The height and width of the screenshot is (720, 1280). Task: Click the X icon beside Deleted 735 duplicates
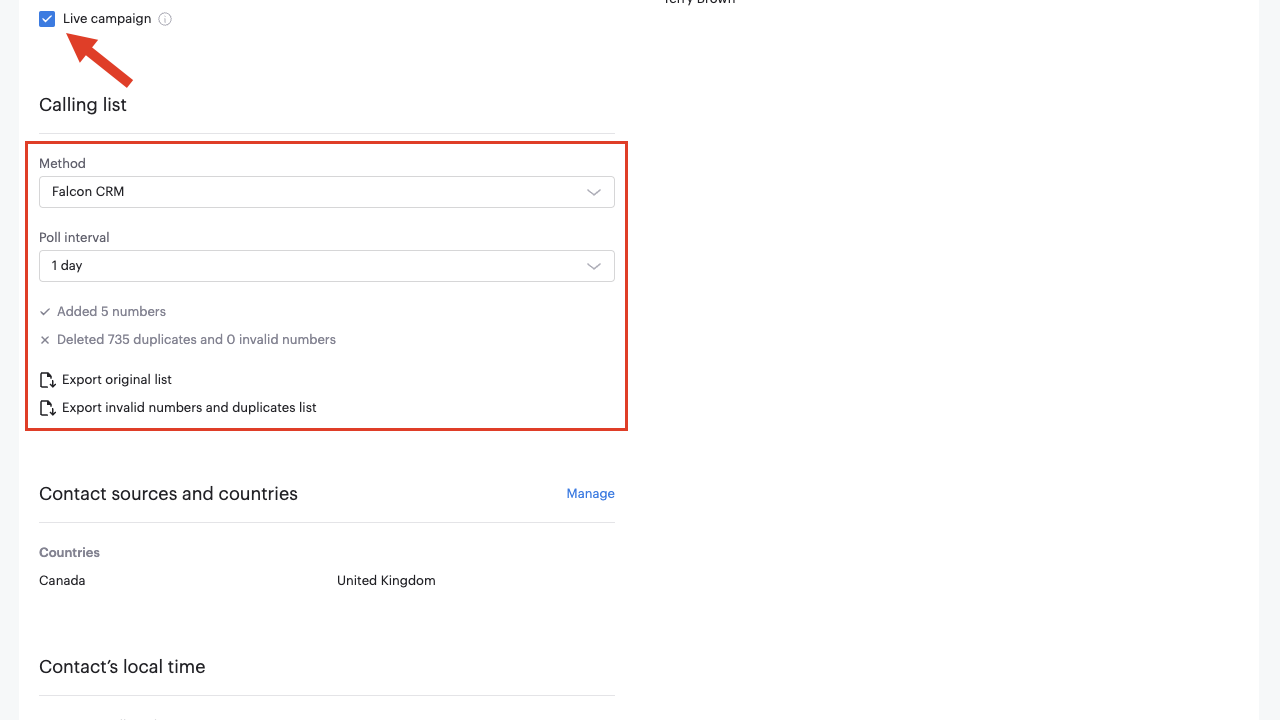pos(45,340)
